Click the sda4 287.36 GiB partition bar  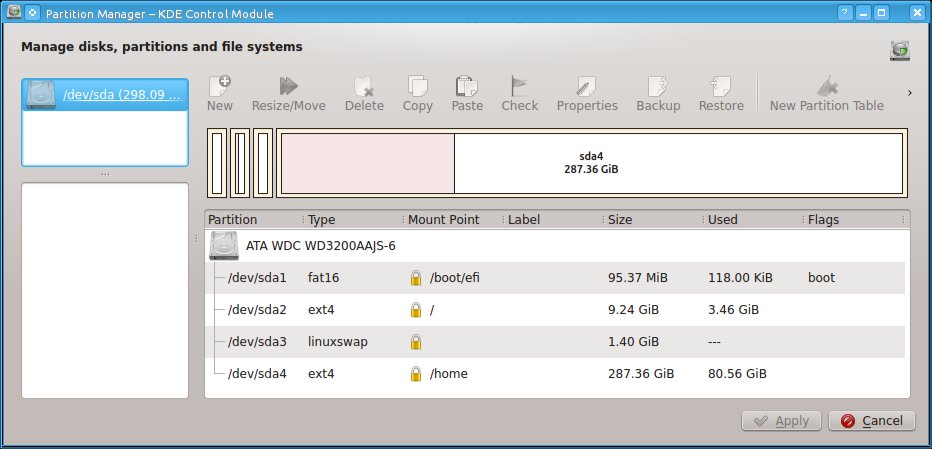click(592, 163)
